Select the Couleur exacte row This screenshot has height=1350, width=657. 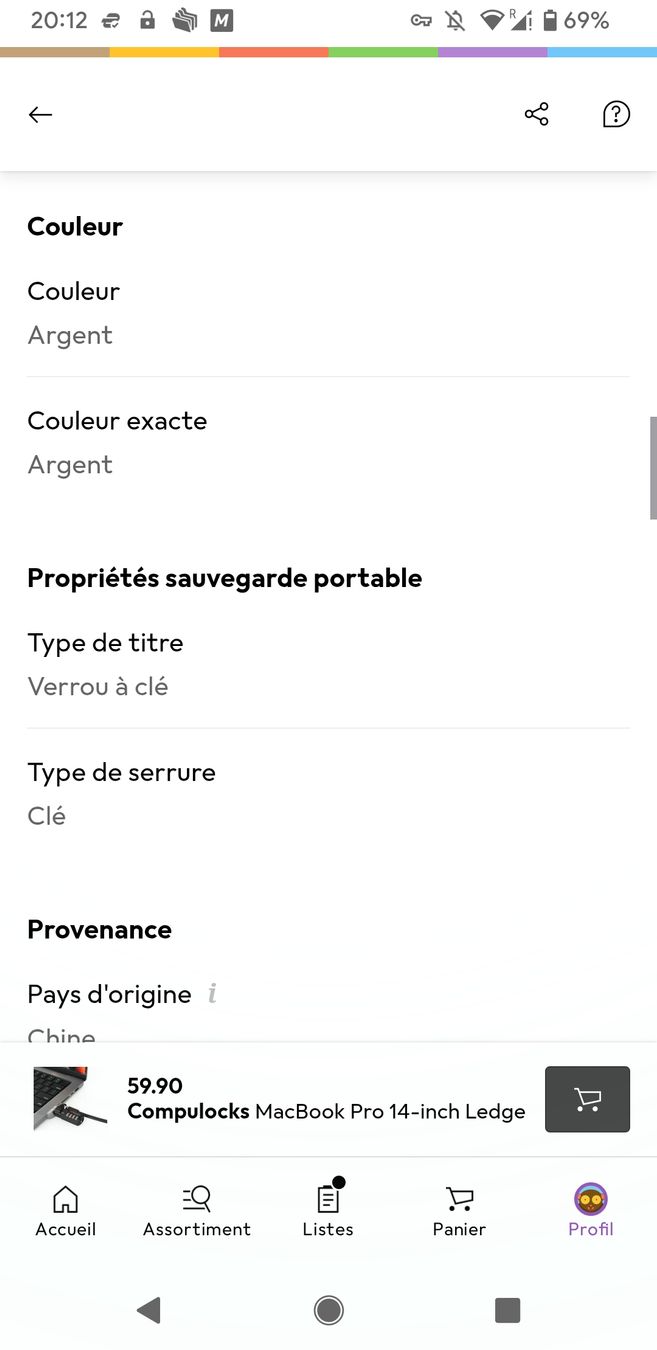(x=328, y=442)
